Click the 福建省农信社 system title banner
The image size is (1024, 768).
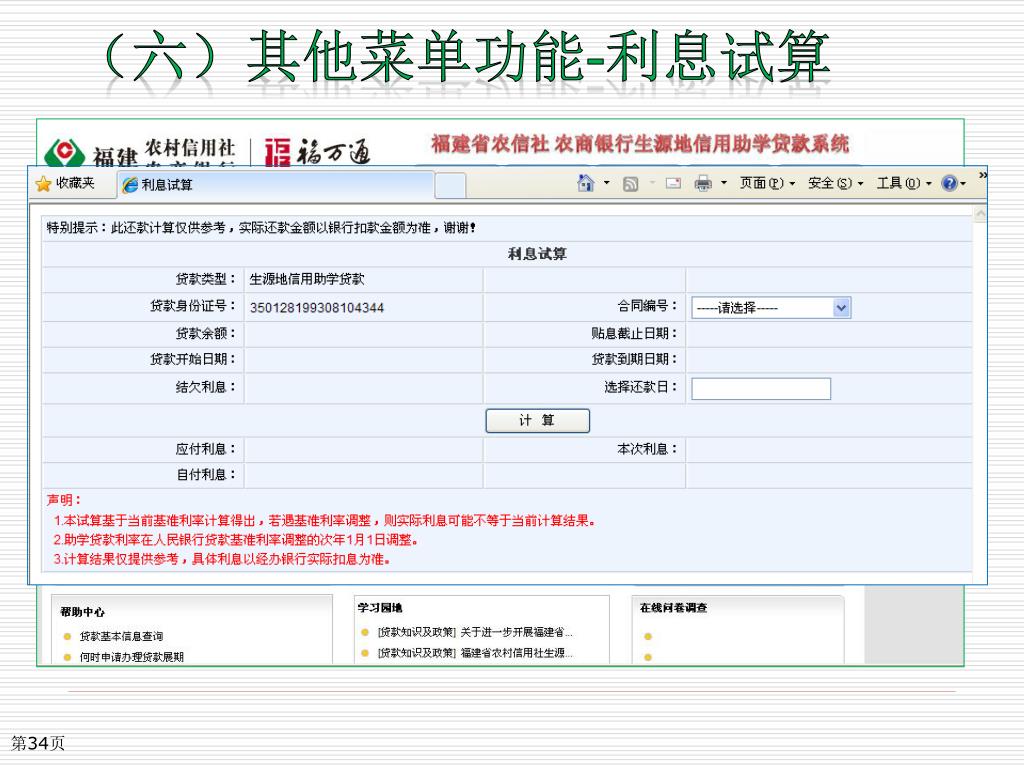[x=640, y=144]
